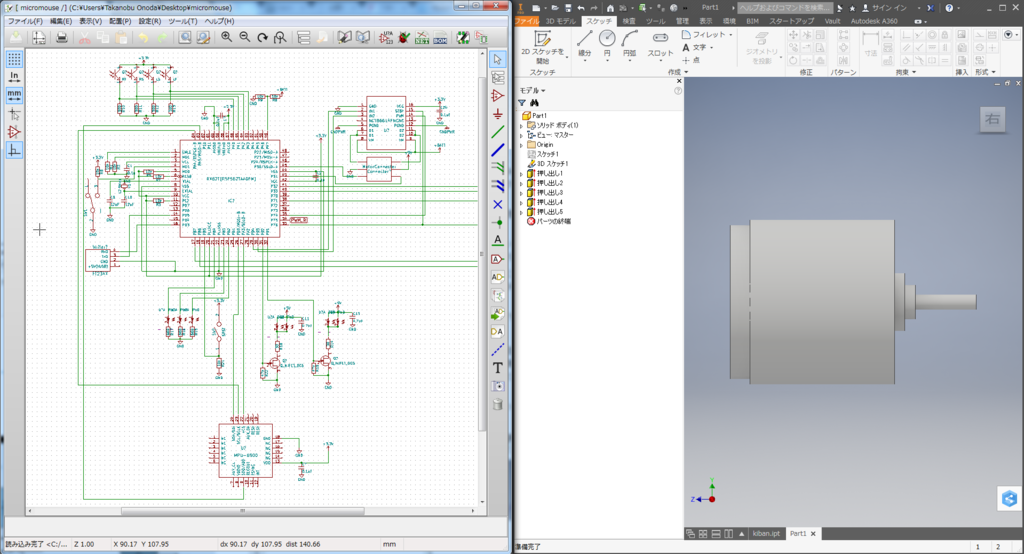Open the モデル browser dropdown

coord(532,90)
